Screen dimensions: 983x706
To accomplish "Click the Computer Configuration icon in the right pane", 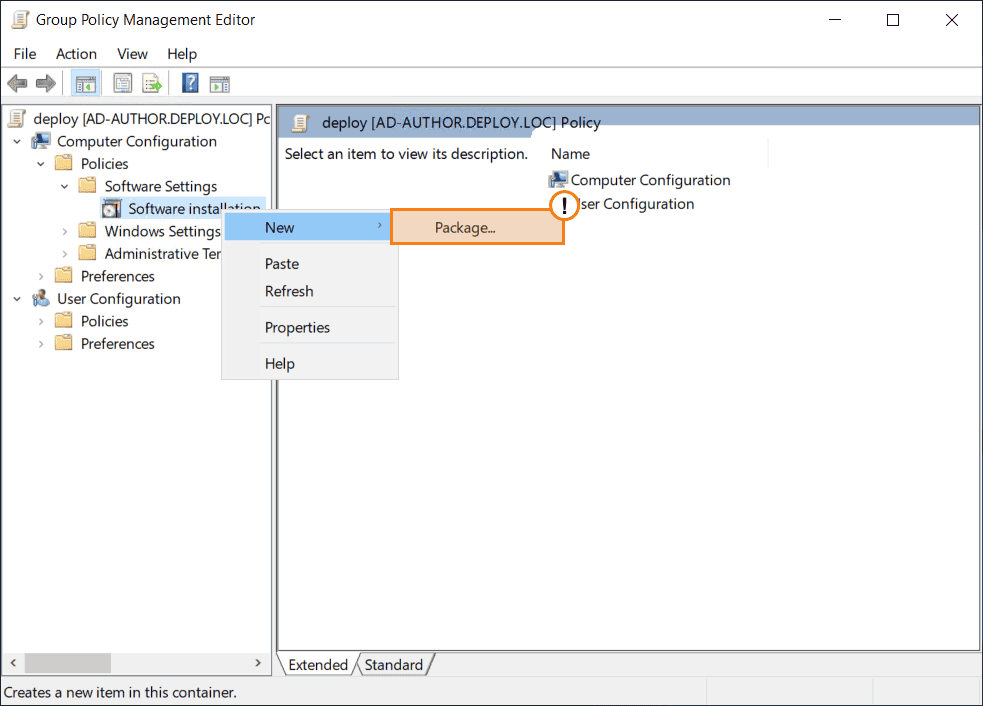I will (x=558, y=180).
